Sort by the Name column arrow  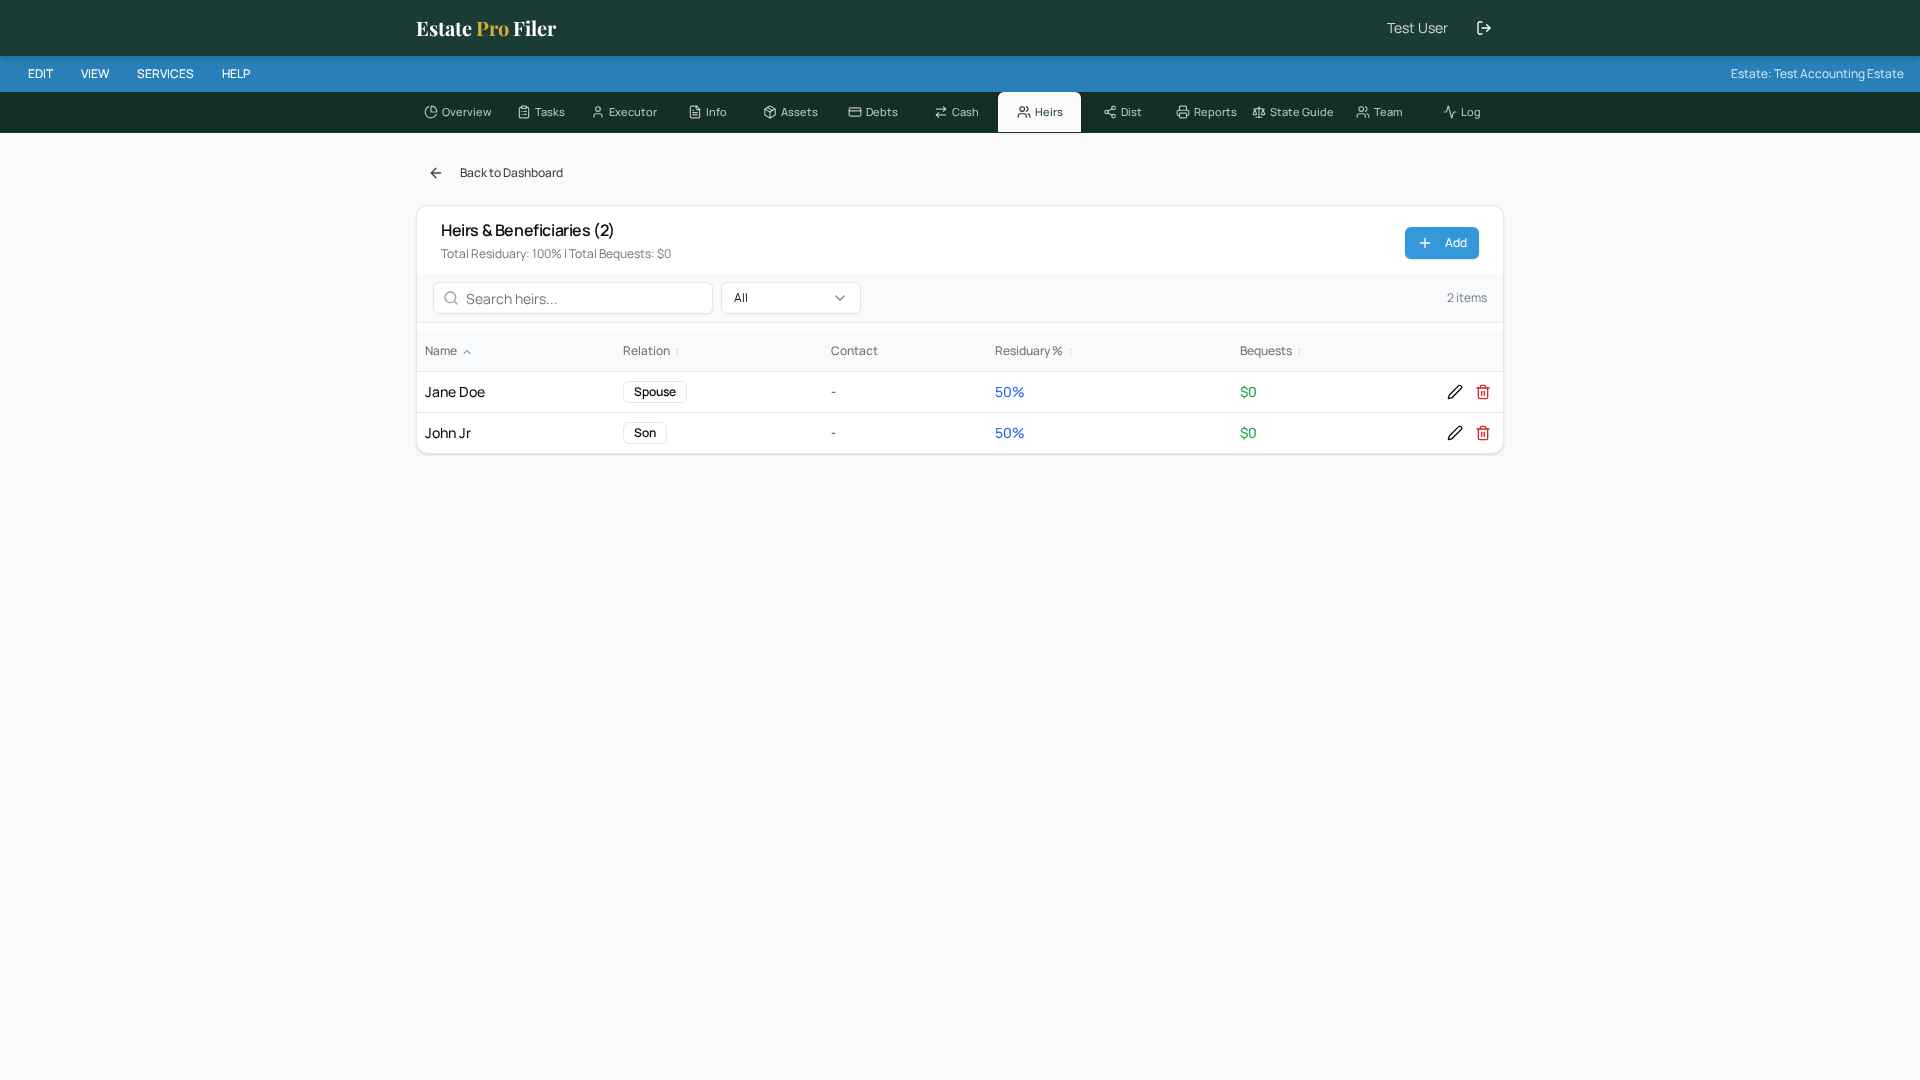pyautogui.click(x=467, y=352)
